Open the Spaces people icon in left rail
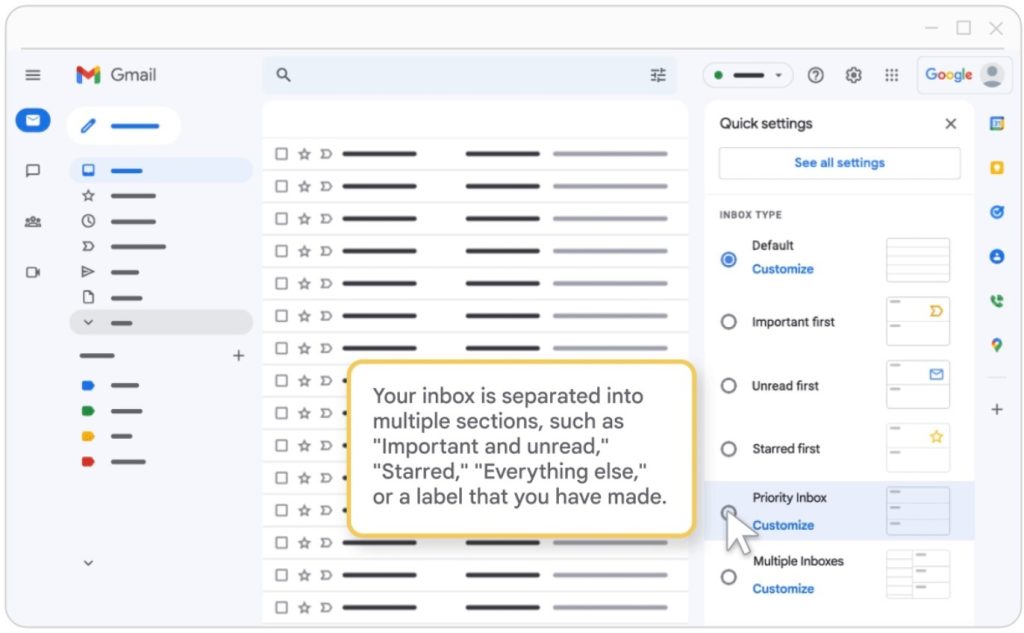This screenshot has height=633, width=1024. (33, 222)
